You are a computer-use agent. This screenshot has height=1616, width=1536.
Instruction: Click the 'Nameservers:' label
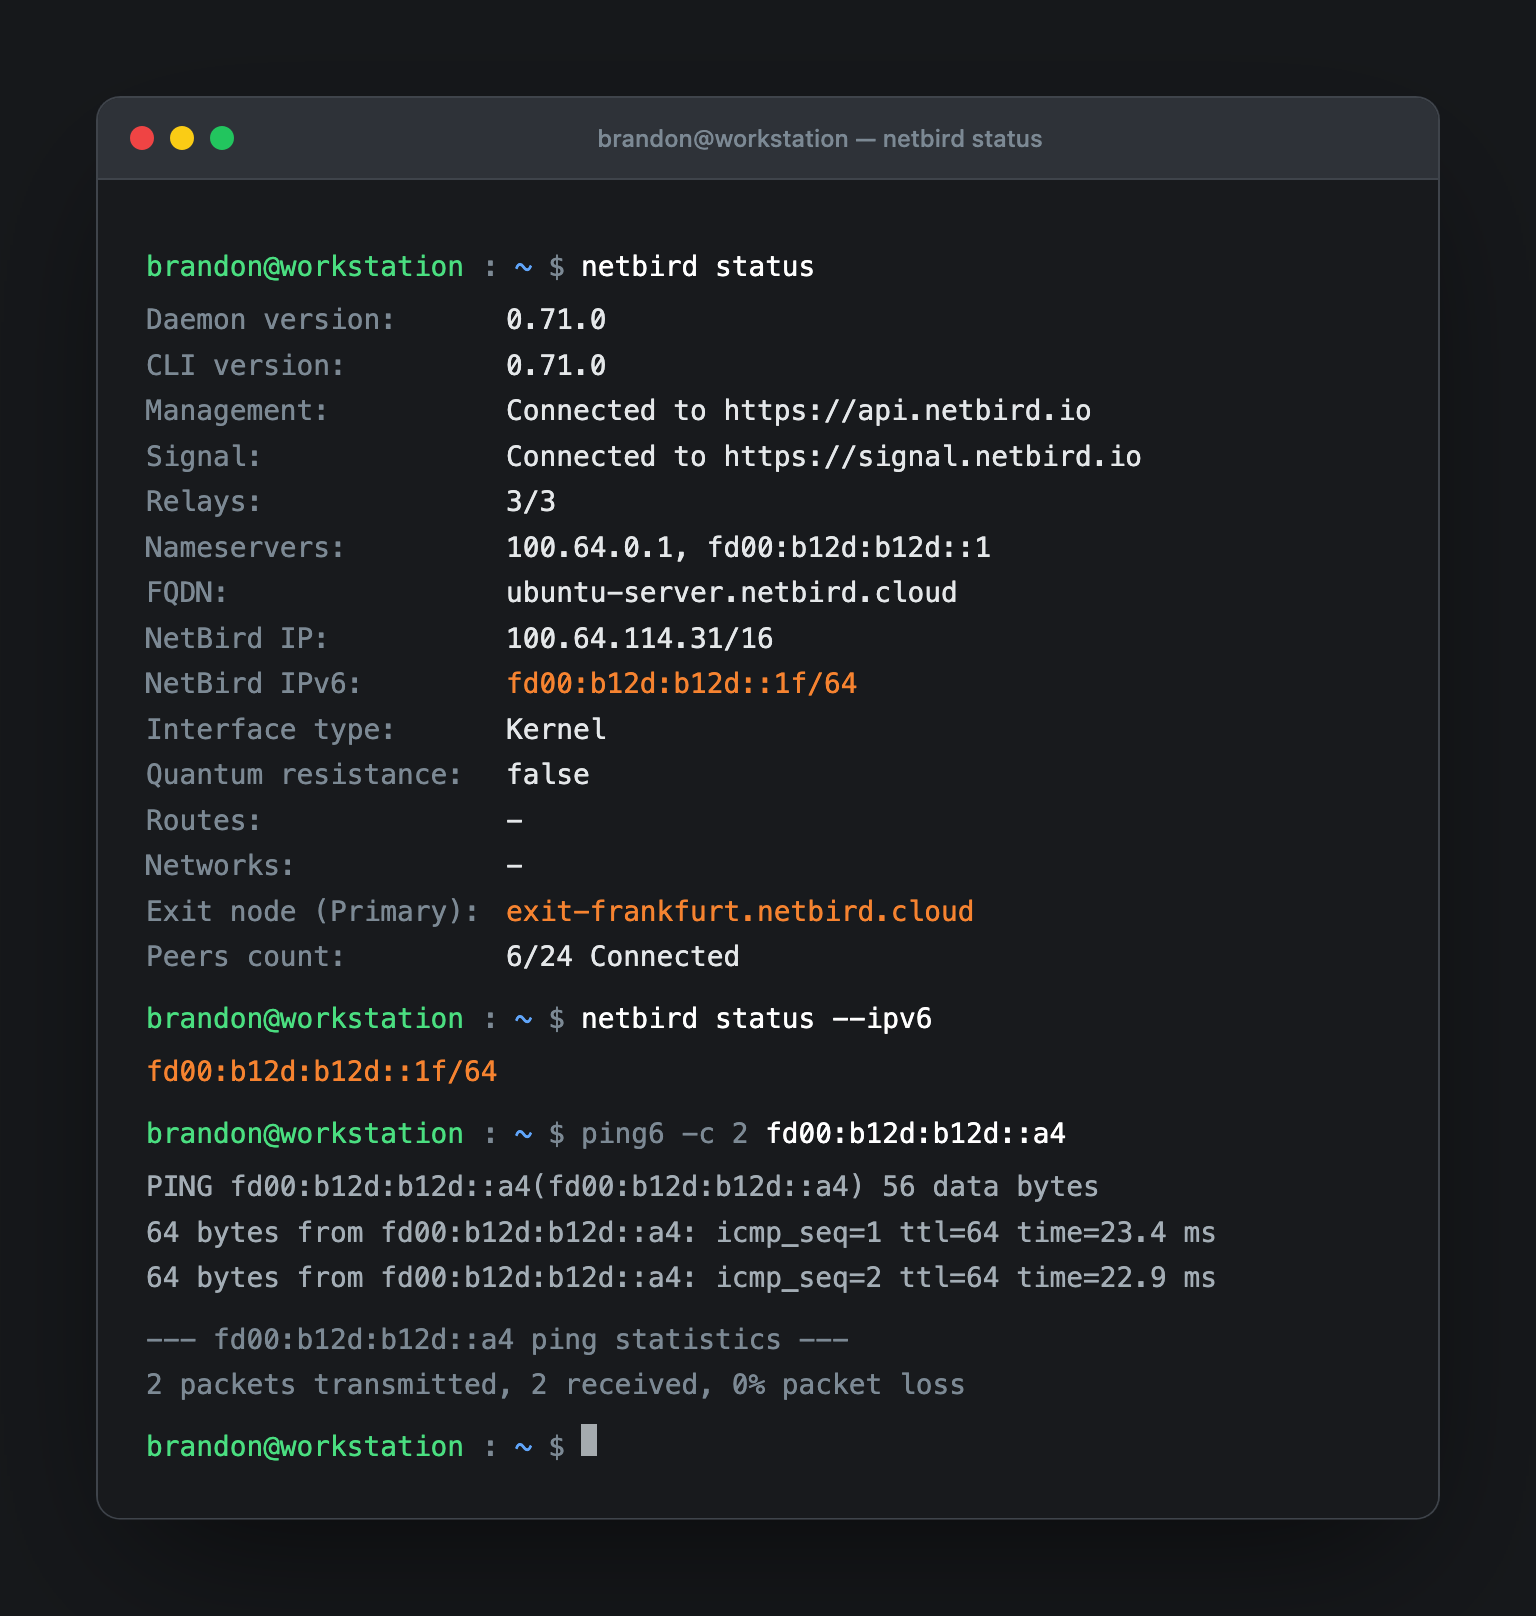point(245,548)
